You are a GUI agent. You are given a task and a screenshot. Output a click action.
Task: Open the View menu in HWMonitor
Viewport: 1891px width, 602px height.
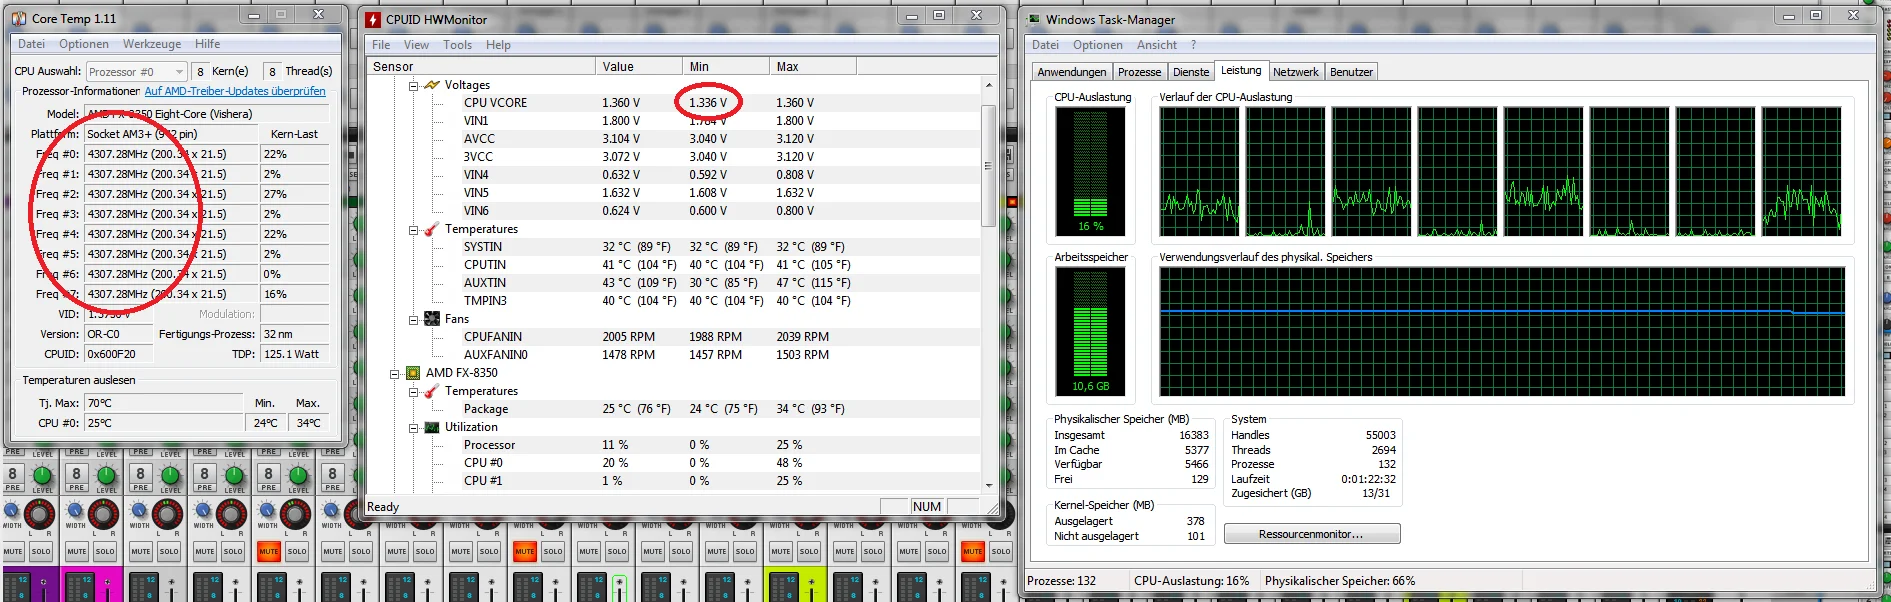(416, 45)
